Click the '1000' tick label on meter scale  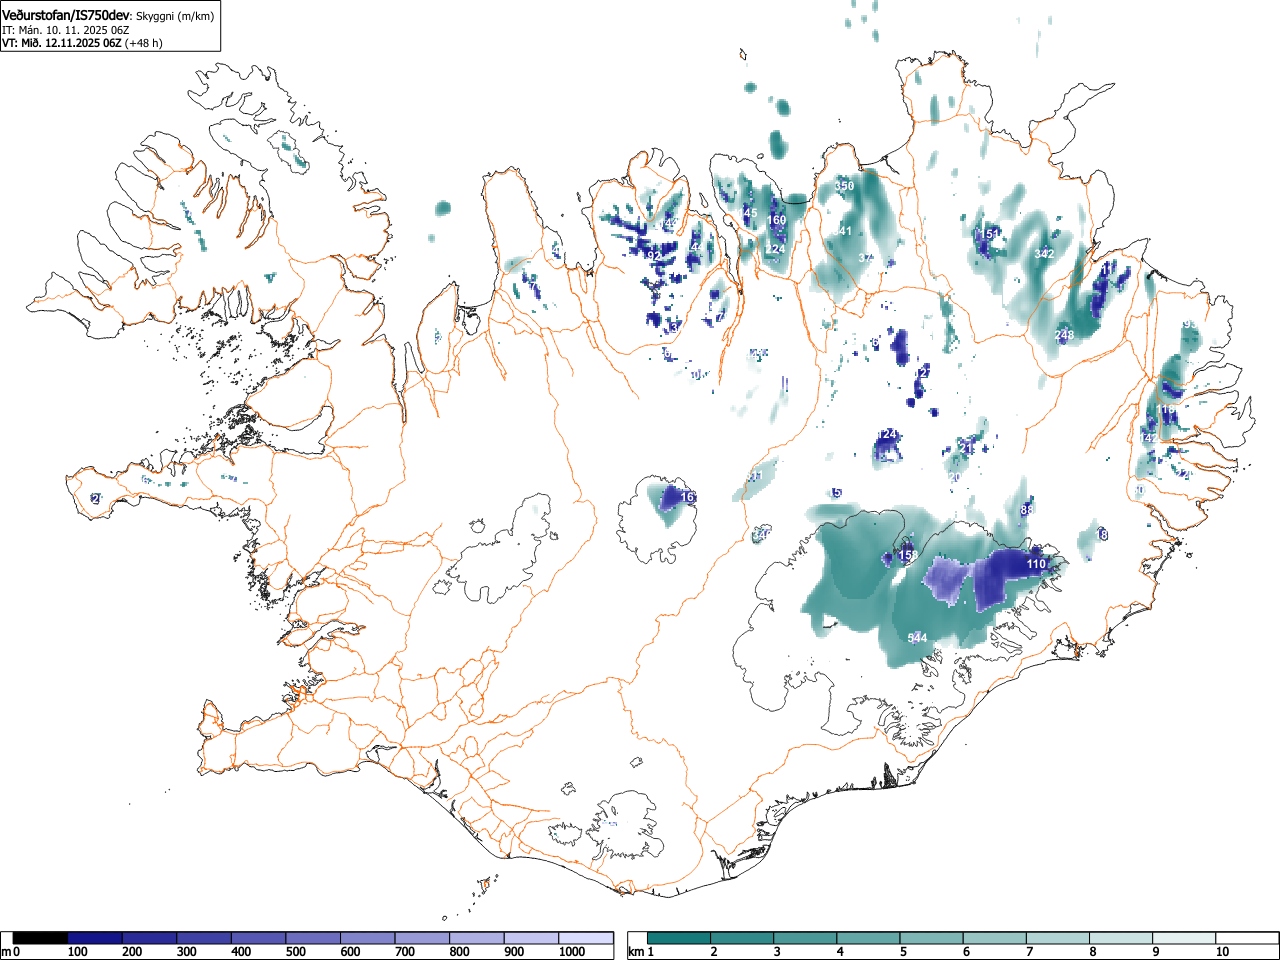tap(572, 952)
